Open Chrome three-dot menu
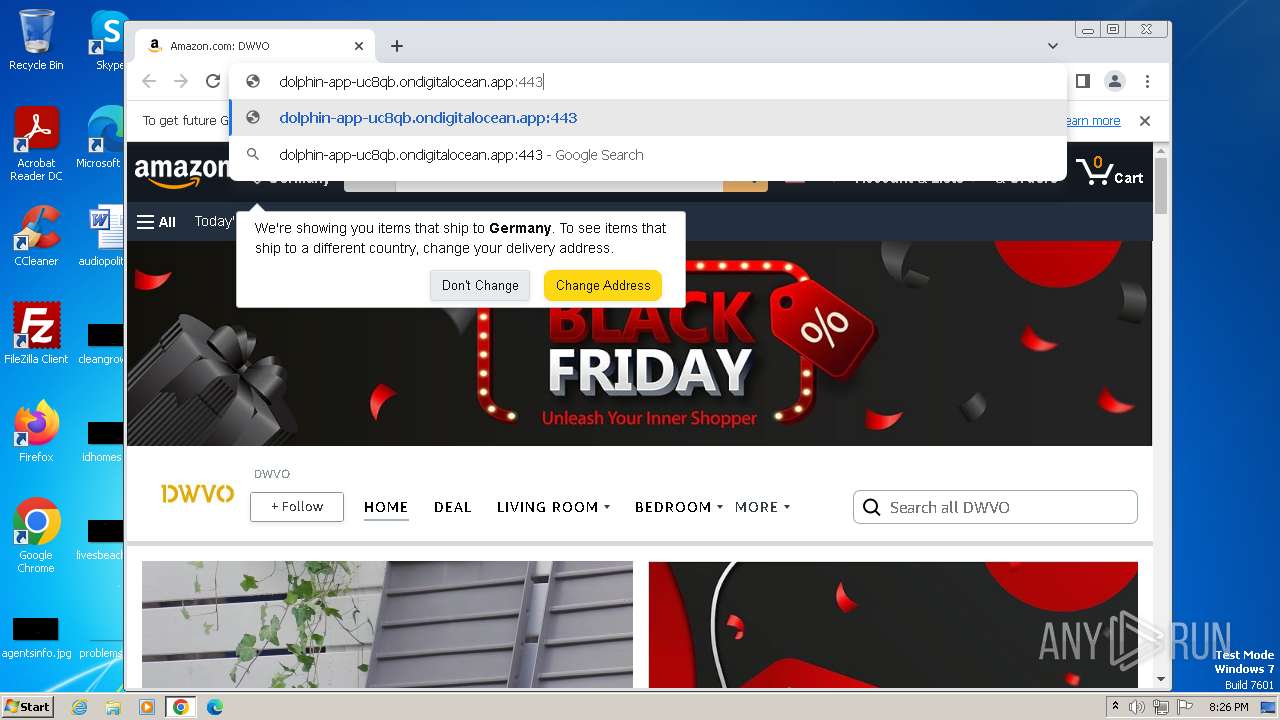Image resolution: width=1280 pixels, height=720 pixels. click(1148, 81)
